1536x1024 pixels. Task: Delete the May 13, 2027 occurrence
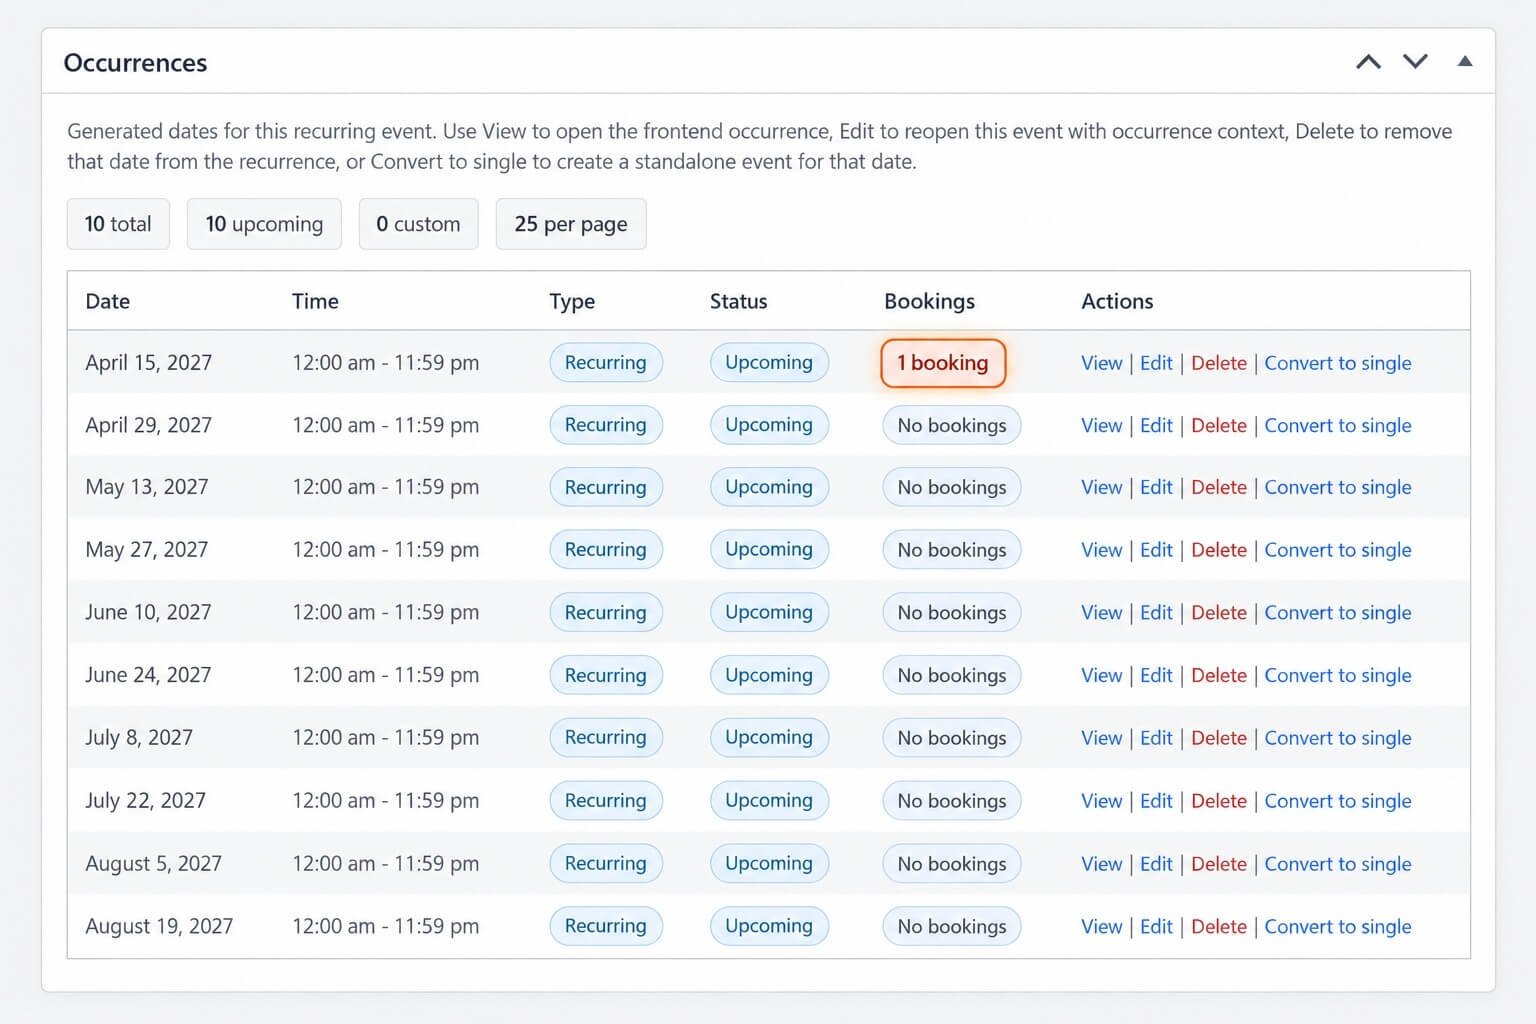[x=1219, y=488]
